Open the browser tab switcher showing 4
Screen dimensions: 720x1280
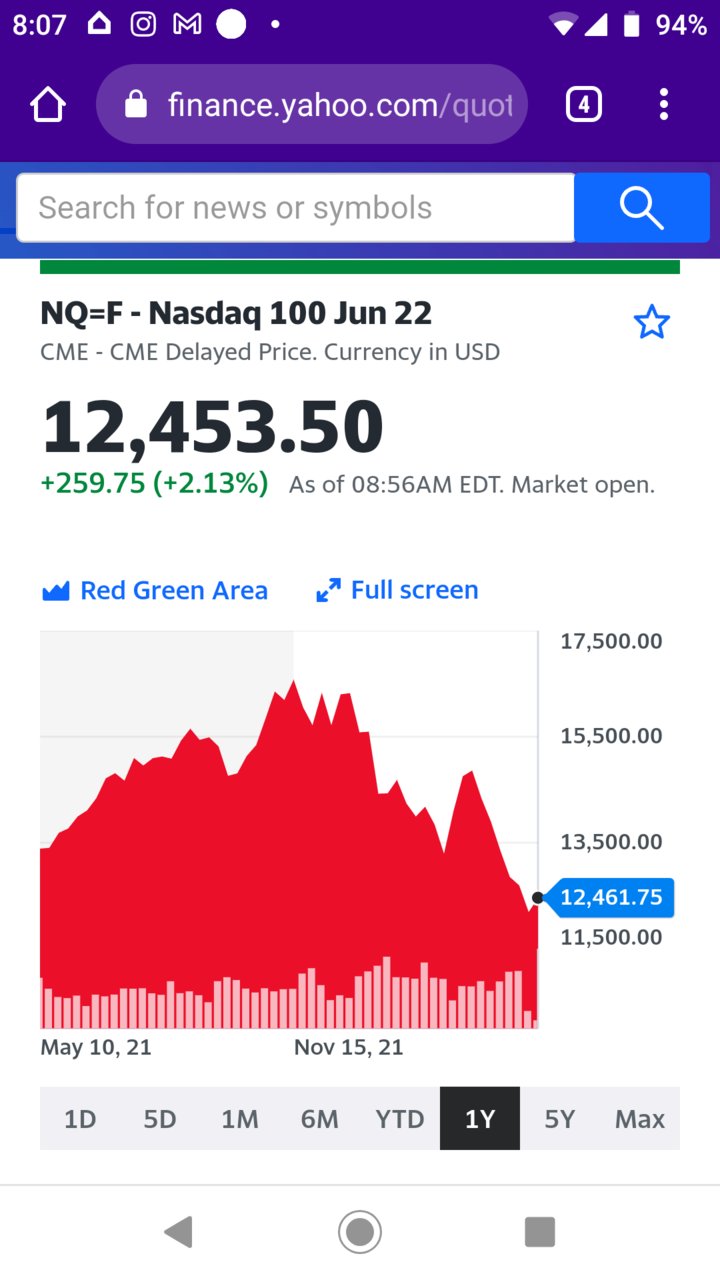(584, 104)
